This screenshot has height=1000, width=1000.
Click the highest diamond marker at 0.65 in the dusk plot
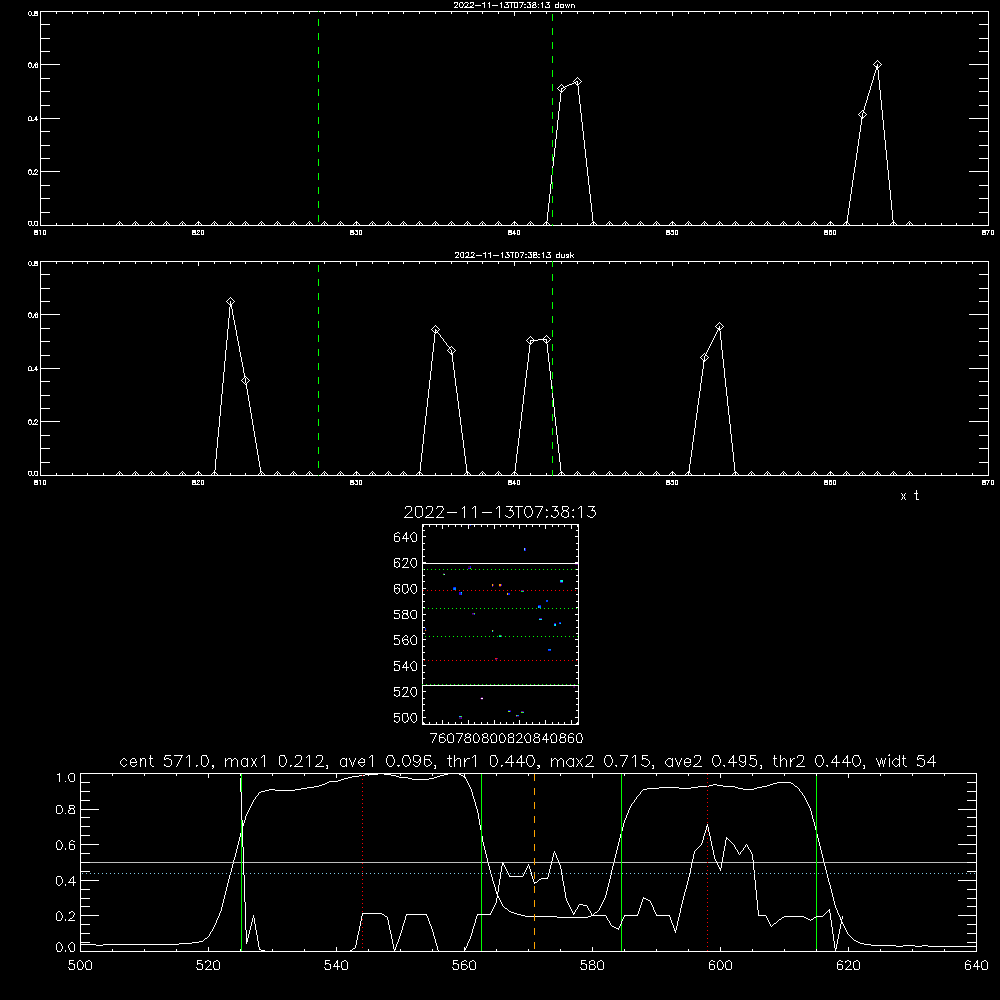pyautogui.click(x=230, y=302)
